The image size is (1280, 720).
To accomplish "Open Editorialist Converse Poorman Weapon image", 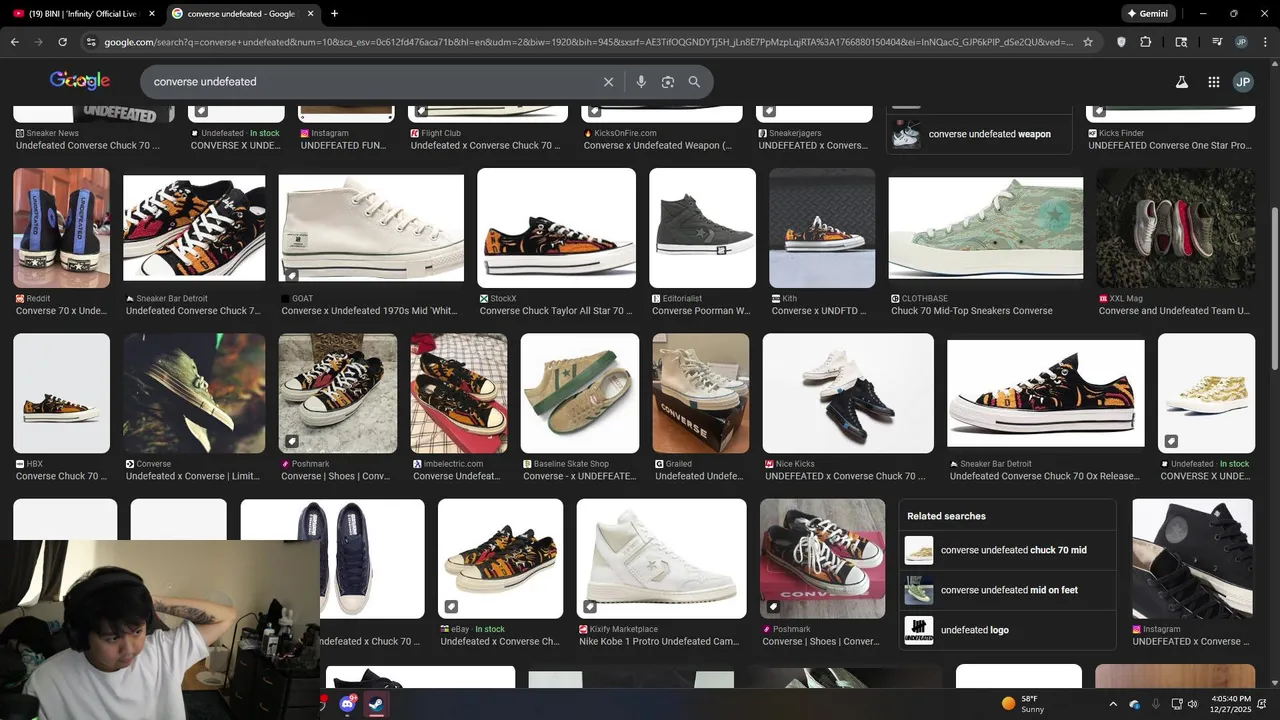I will (702, 228).
